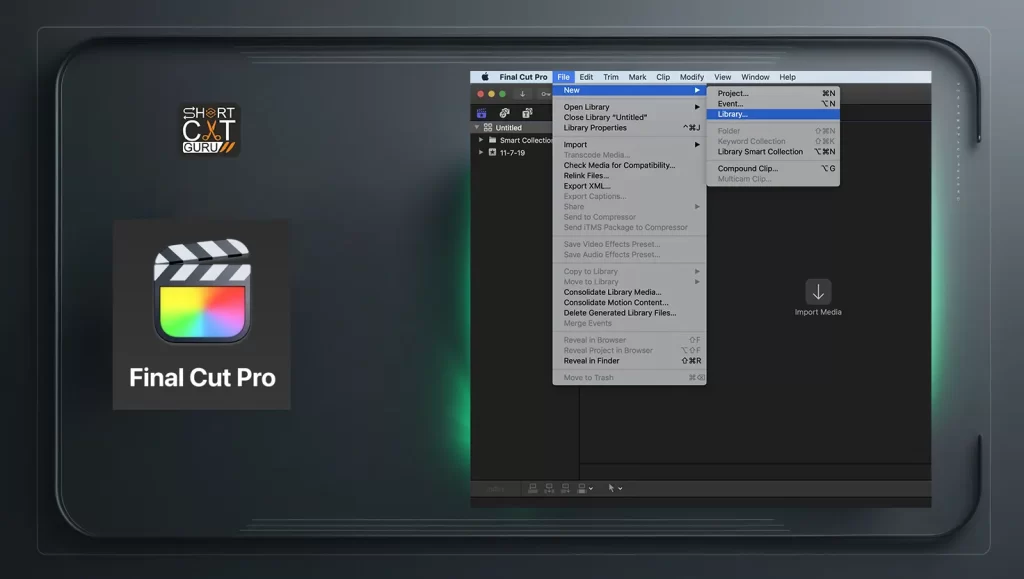Open the Help menu
Viewport: 1024px width, 579px height.
pos(787,77)
